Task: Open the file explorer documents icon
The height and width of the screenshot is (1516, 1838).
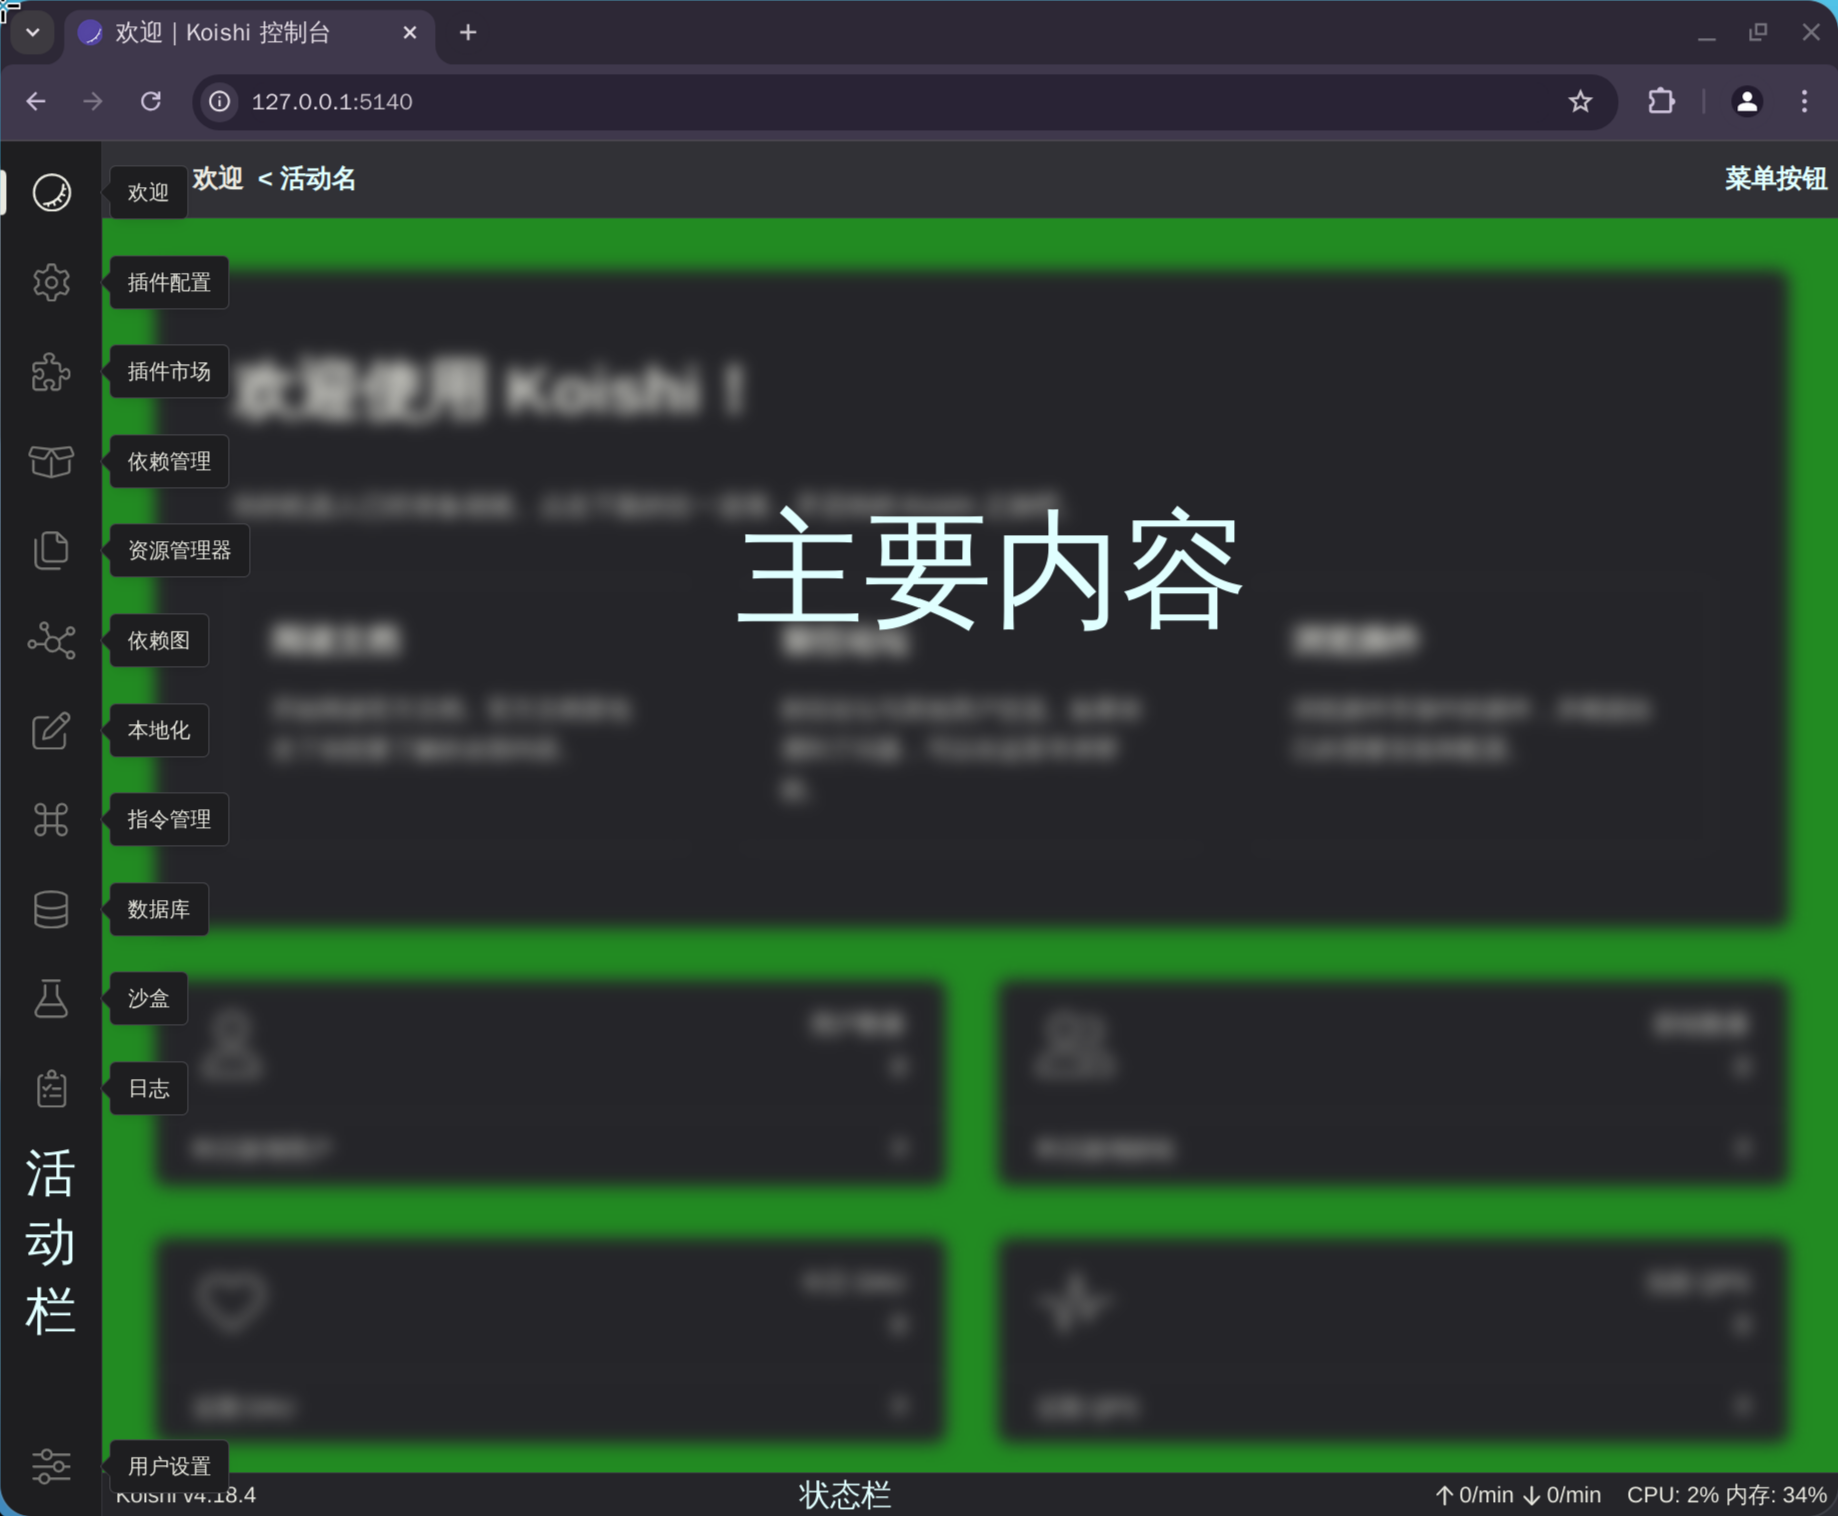Action: click(x=51, y=551)
